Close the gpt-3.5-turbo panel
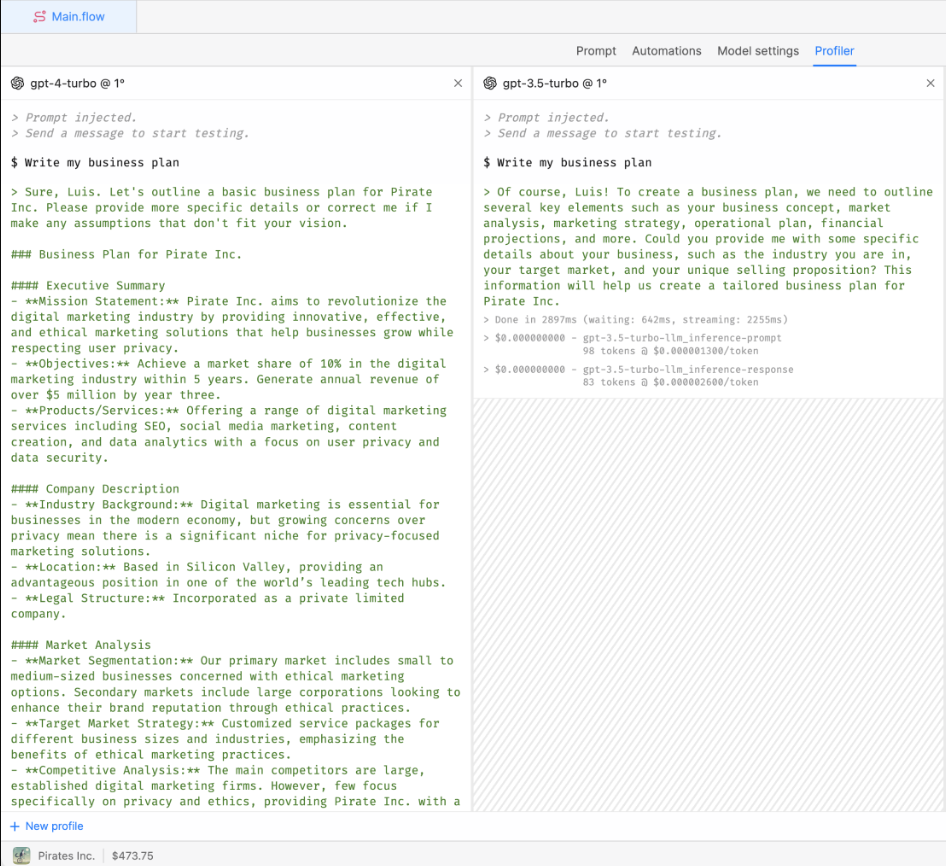 pos(930,83)
